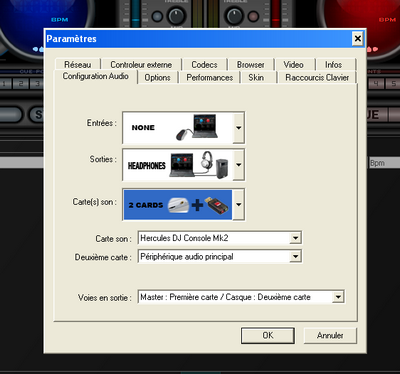This screenshot has width=400, height=374.
Task: Open the Controleur externe tab
Action: (x=141, y=65)
